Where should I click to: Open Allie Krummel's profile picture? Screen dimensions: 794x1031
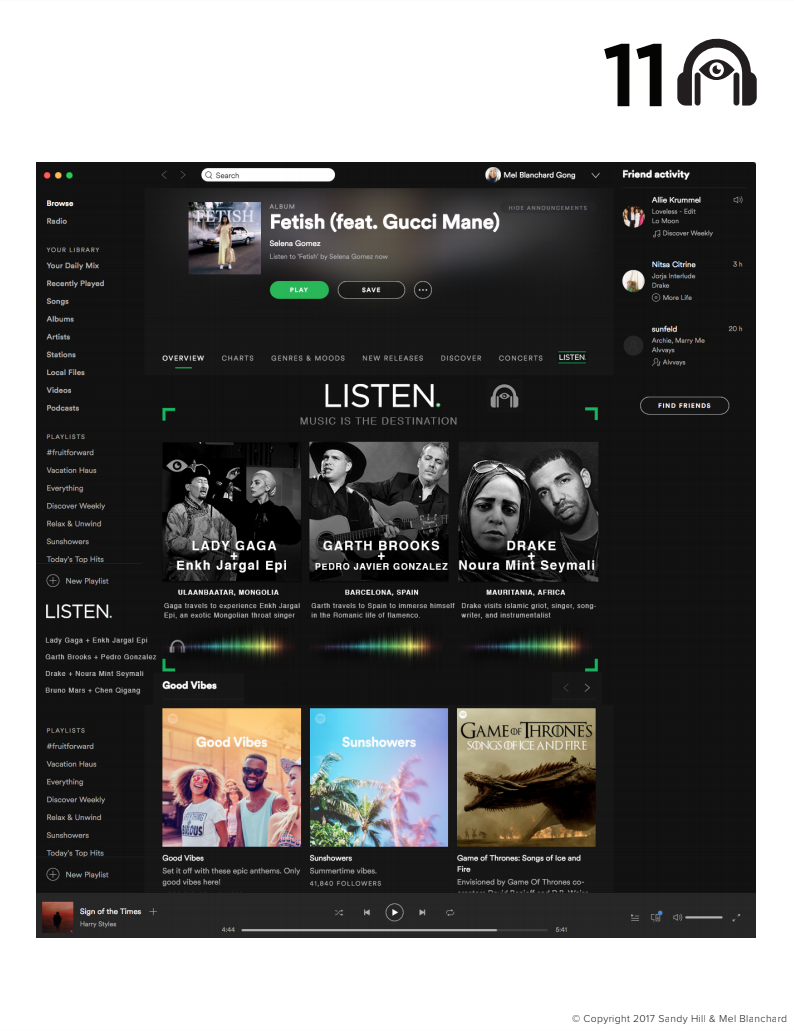point(634,216)
